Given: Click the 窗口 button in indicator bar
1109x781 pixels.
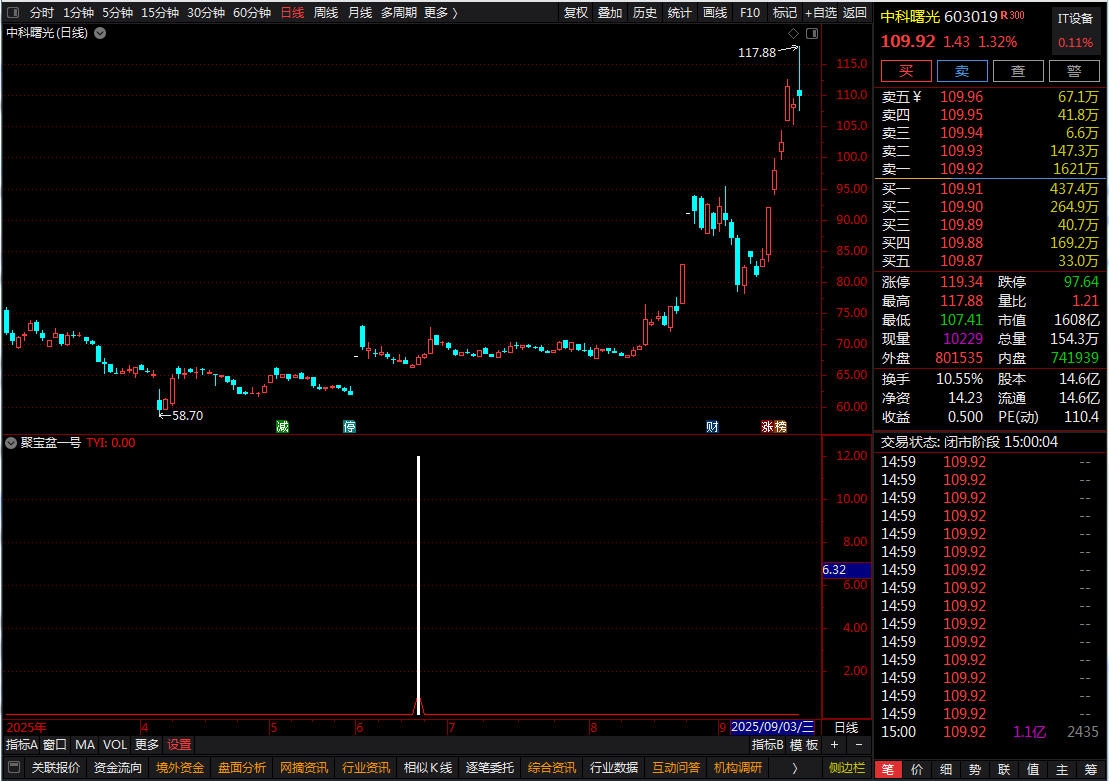Looking at the screenshot, I should tap(55, 745).
